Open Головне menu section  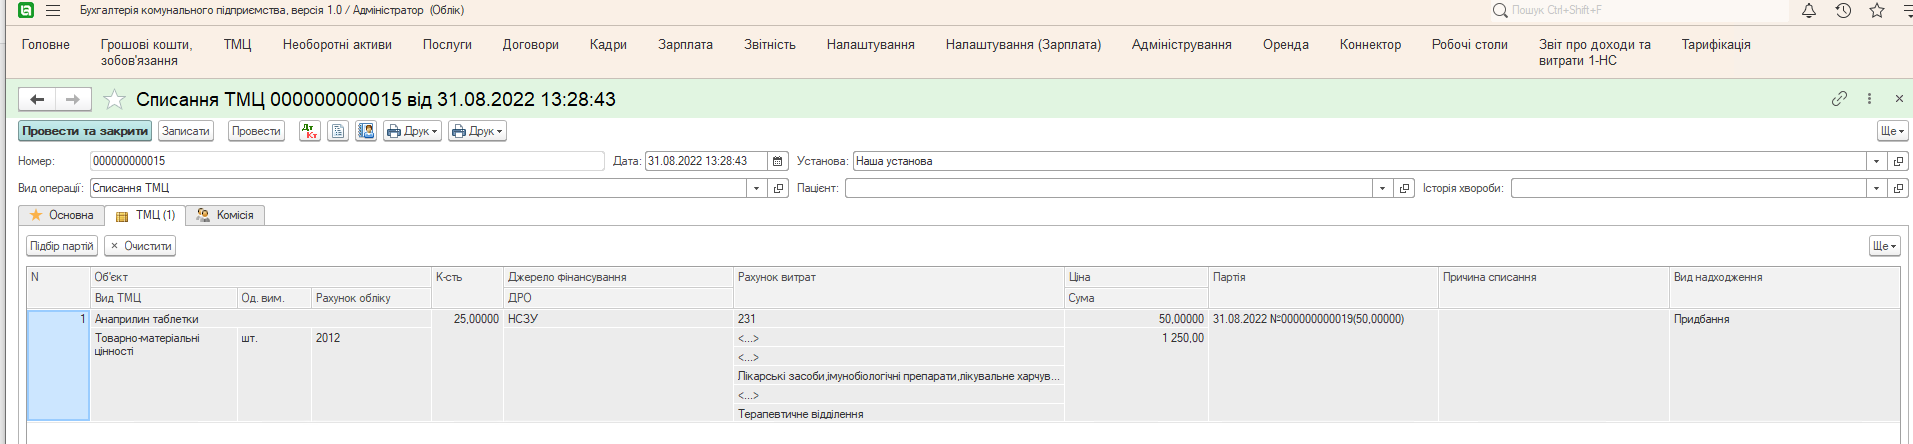[46, 45]
